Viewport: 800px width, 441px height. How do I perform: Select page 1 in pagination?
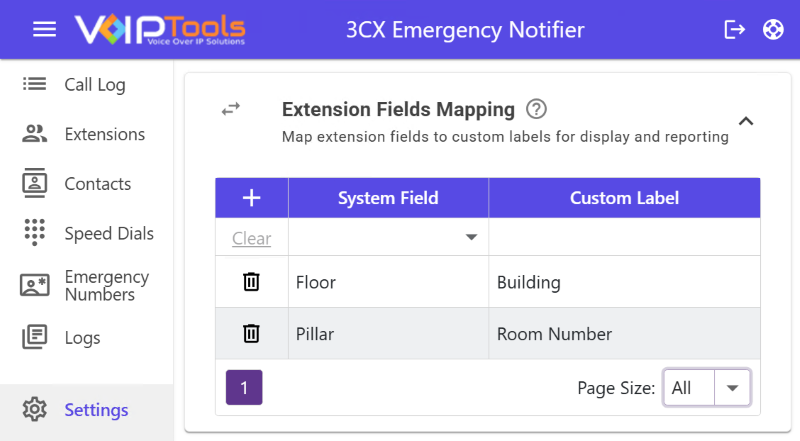(244, 387)
